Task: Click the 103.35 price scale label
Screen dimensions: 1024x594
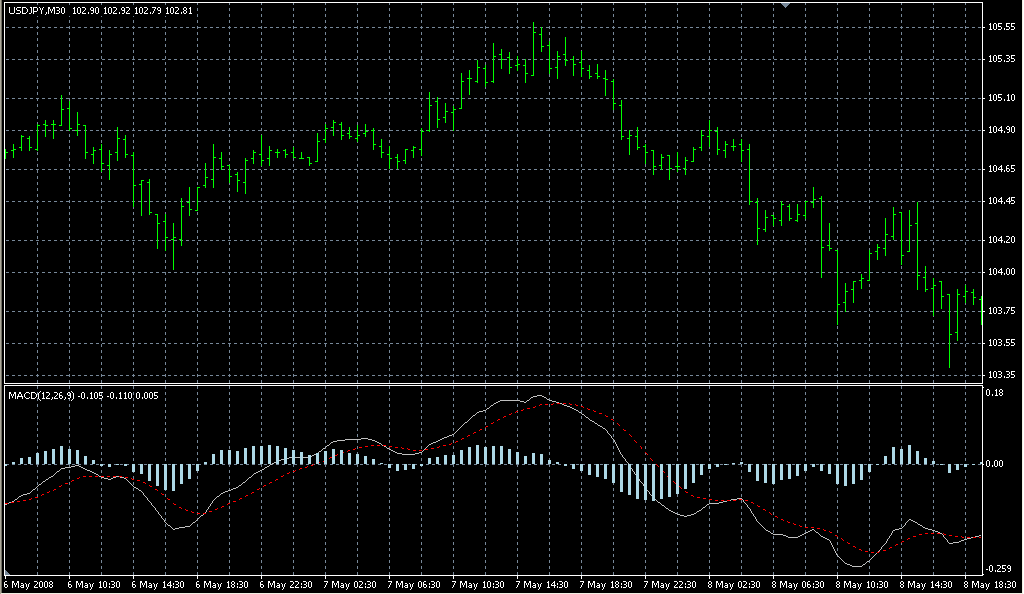Action: pyautogui.click(x=1000, y=374)
